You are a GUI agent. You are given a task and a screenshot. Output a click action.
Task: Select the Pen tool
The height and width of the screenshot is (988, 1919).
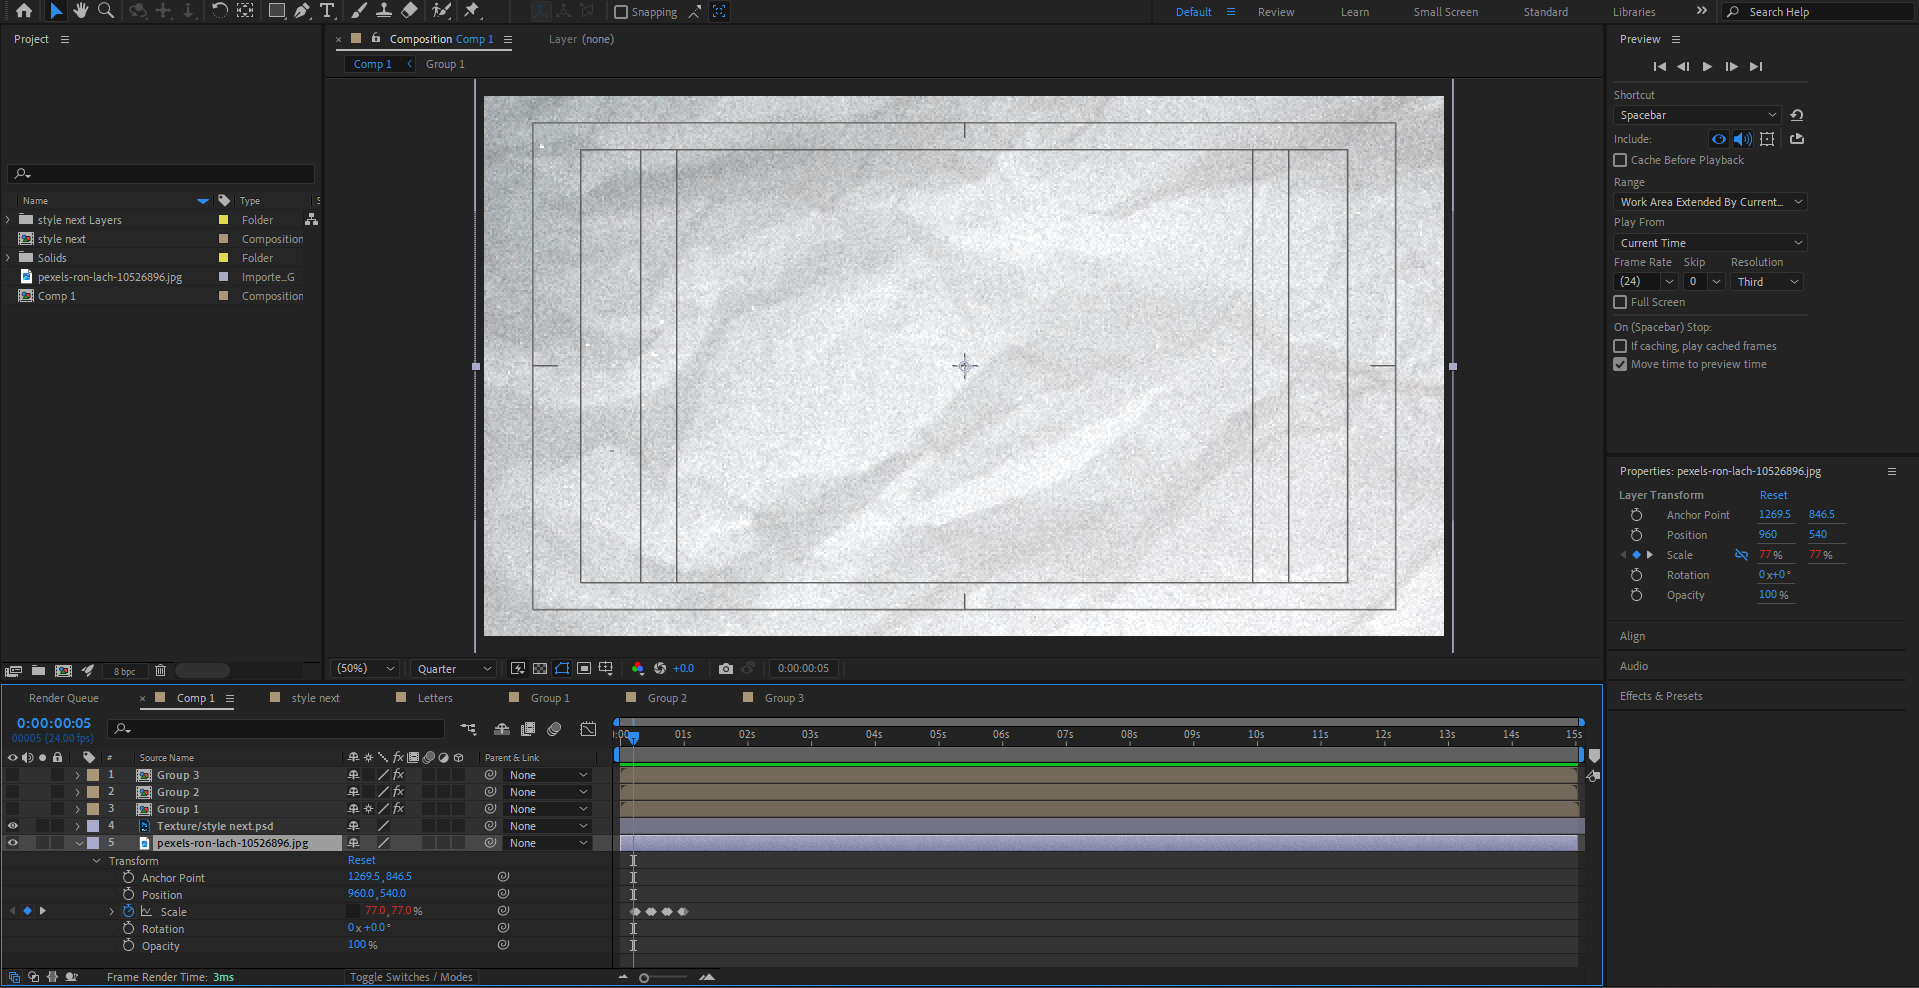tap(302, 11)
